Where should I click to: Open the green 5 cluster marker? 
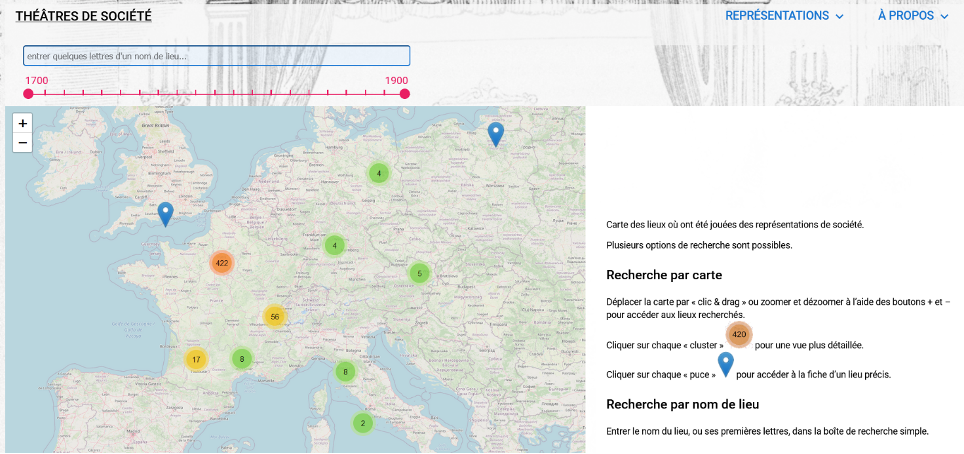(419, 273)
